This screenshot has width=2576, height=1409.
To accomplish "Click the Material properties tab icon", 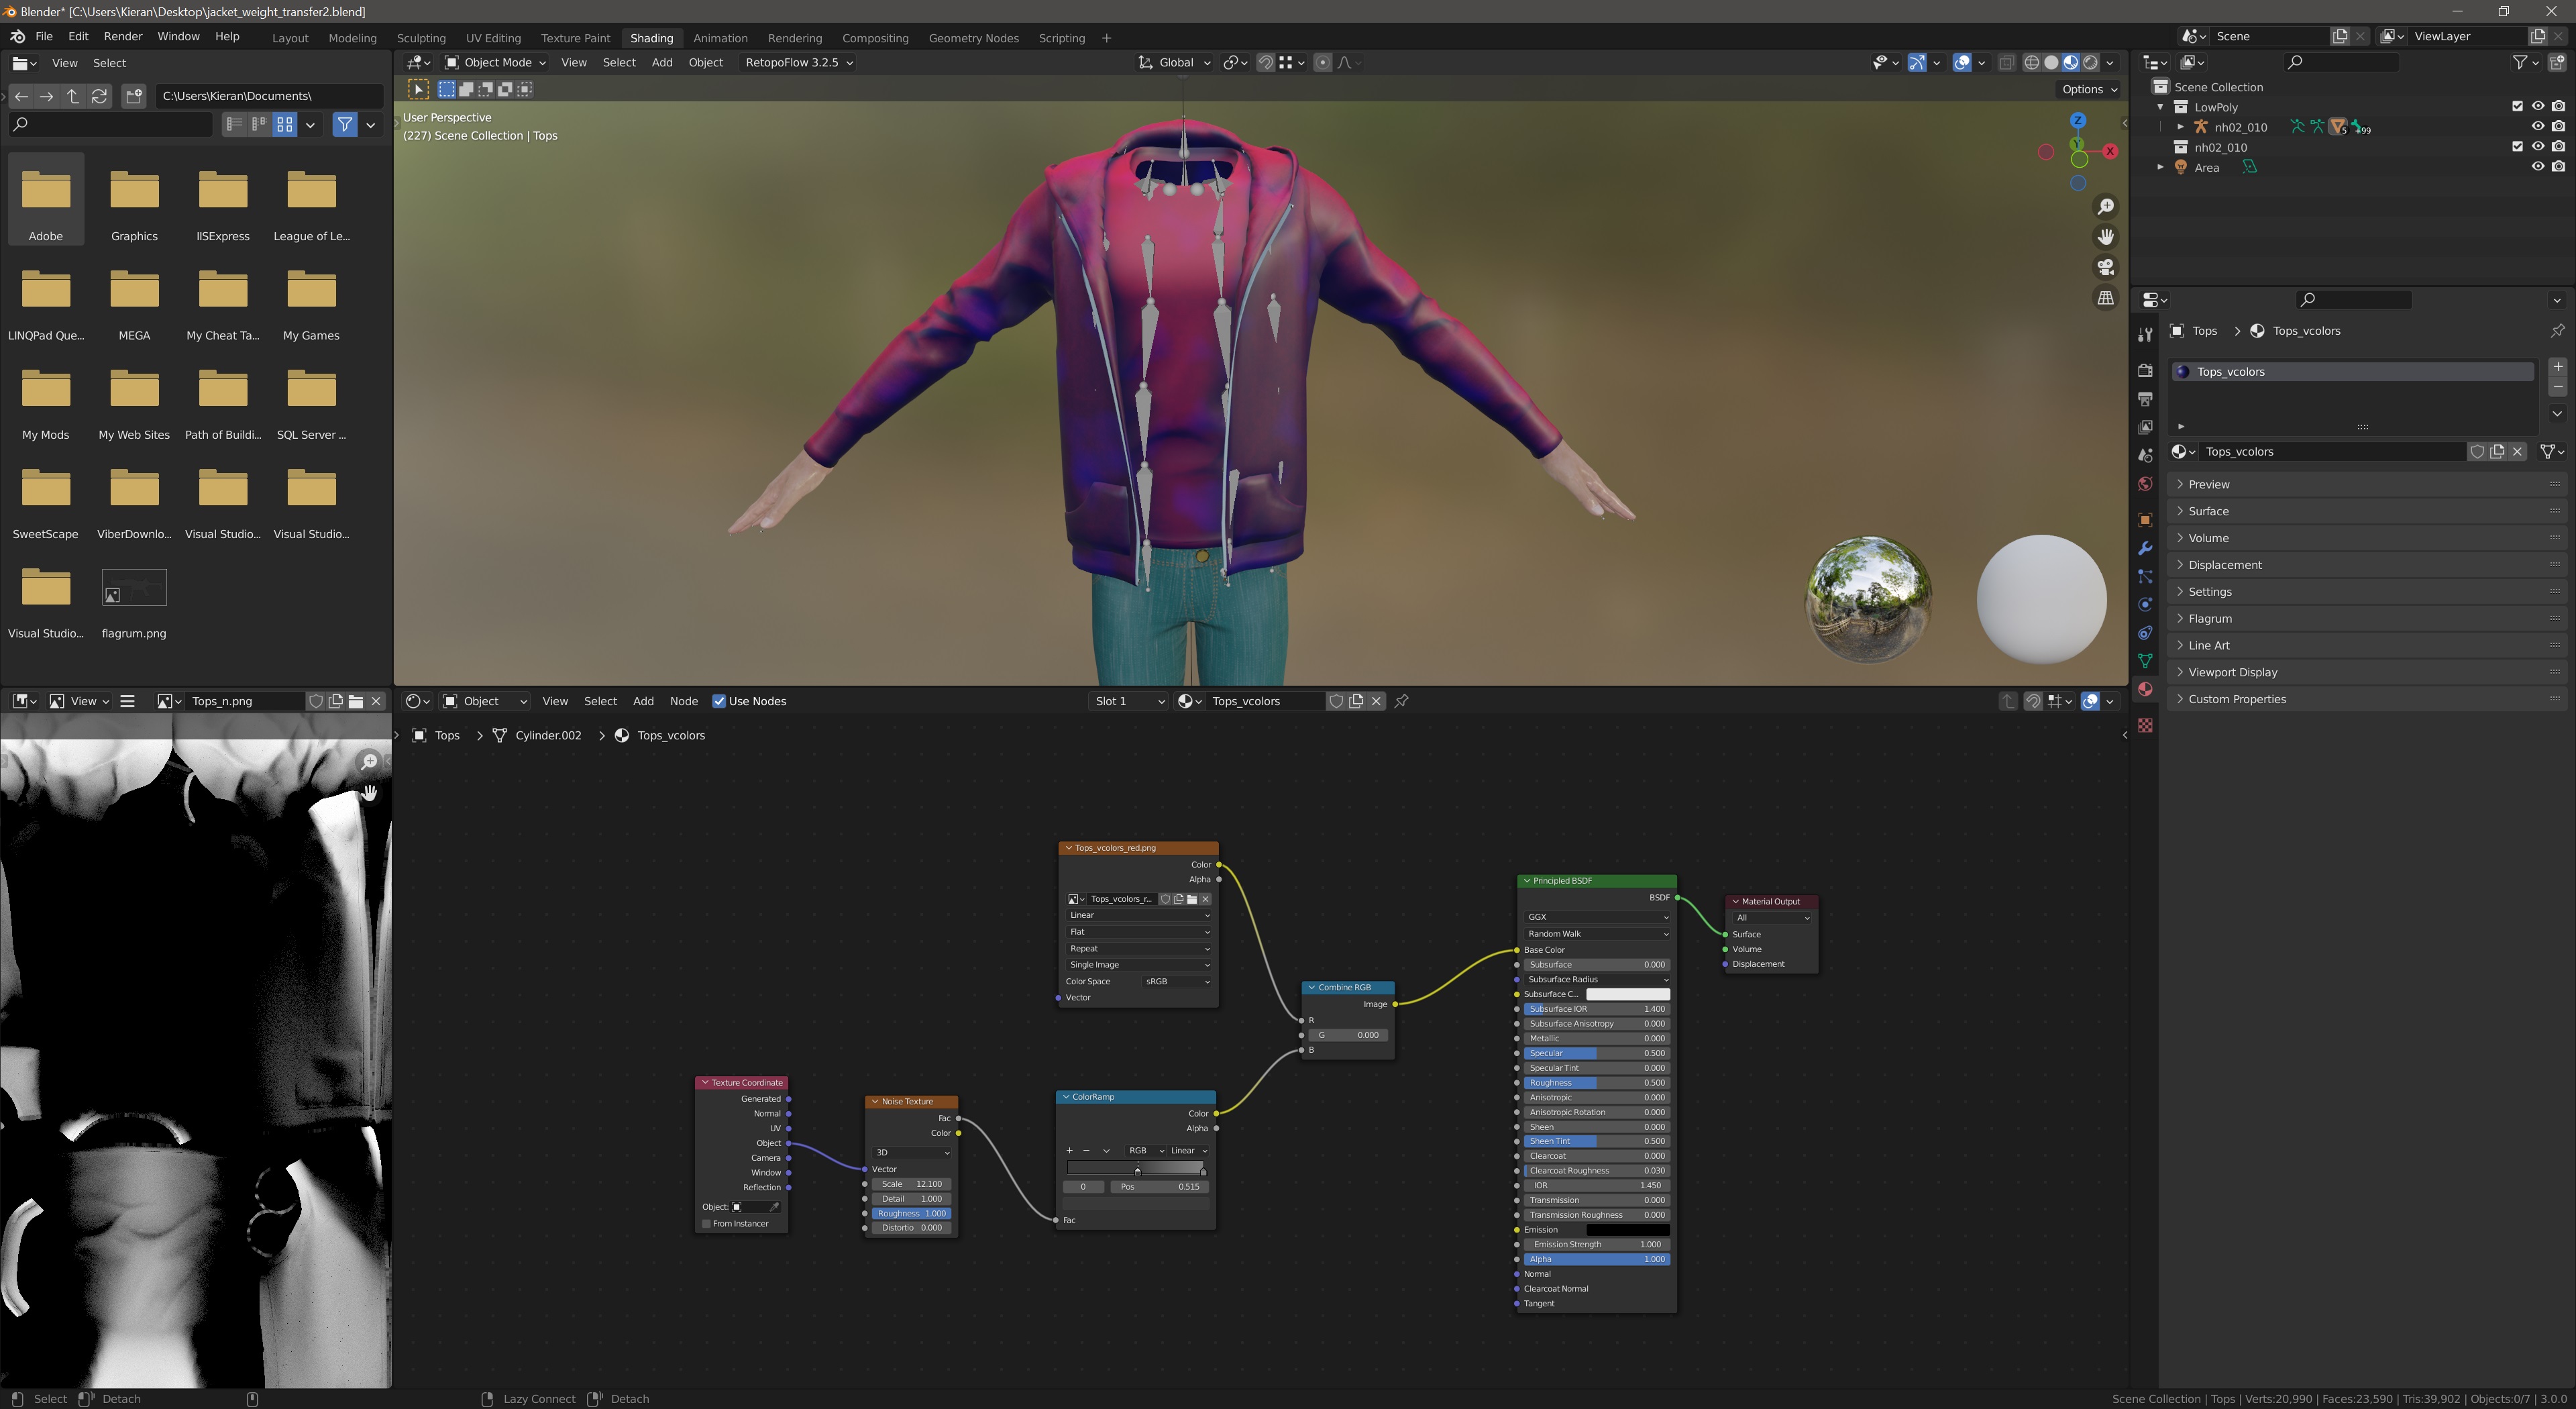I will 2144,689.
